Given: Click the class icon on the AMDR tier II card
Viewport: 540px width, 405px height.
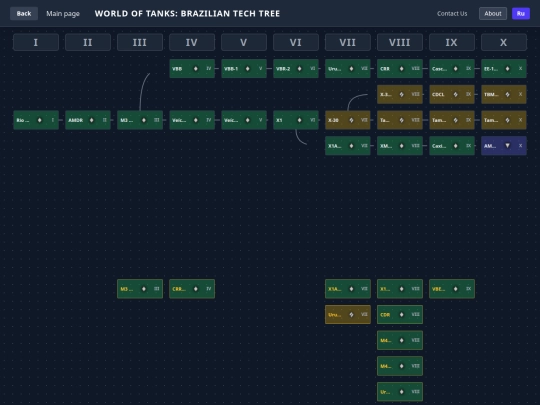Looking at the screenshot, I should click(x=92, y=120).
